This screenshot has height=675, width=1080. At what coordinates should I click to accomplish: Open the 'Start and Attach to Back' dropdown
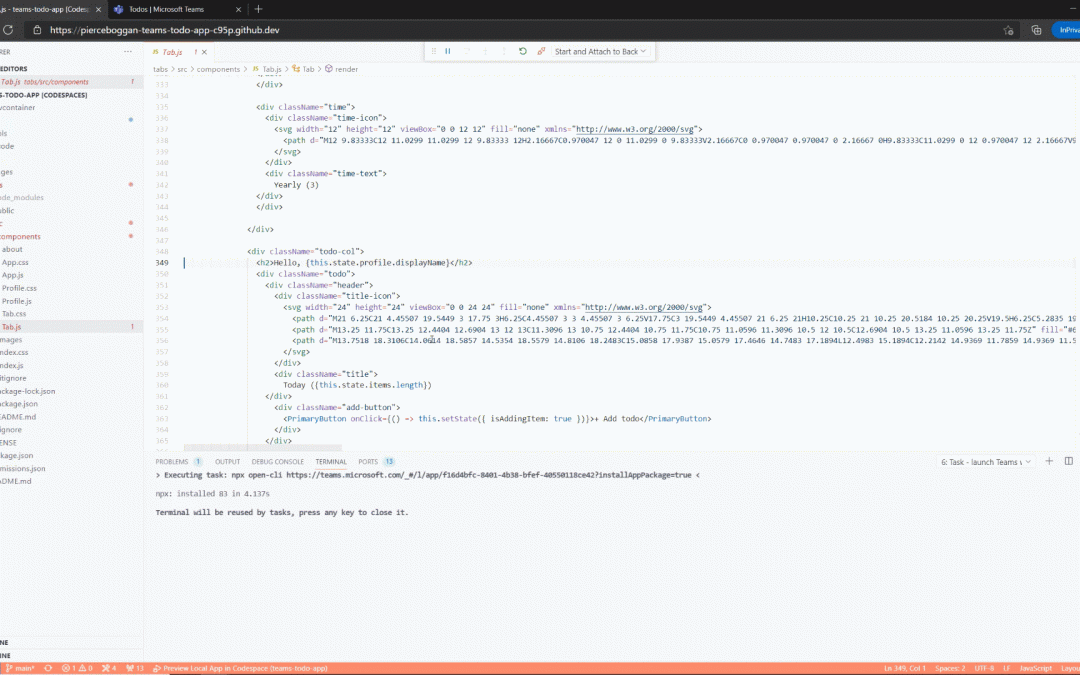pyautogui.click(x=600, y=51)
